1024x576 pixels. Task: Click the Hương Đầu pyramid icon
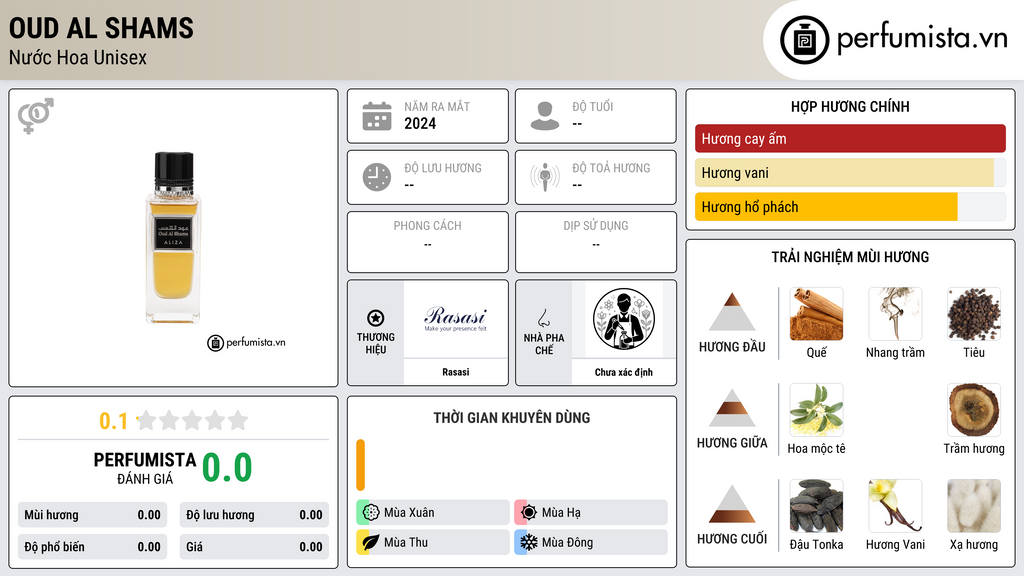tap(732, 312)
